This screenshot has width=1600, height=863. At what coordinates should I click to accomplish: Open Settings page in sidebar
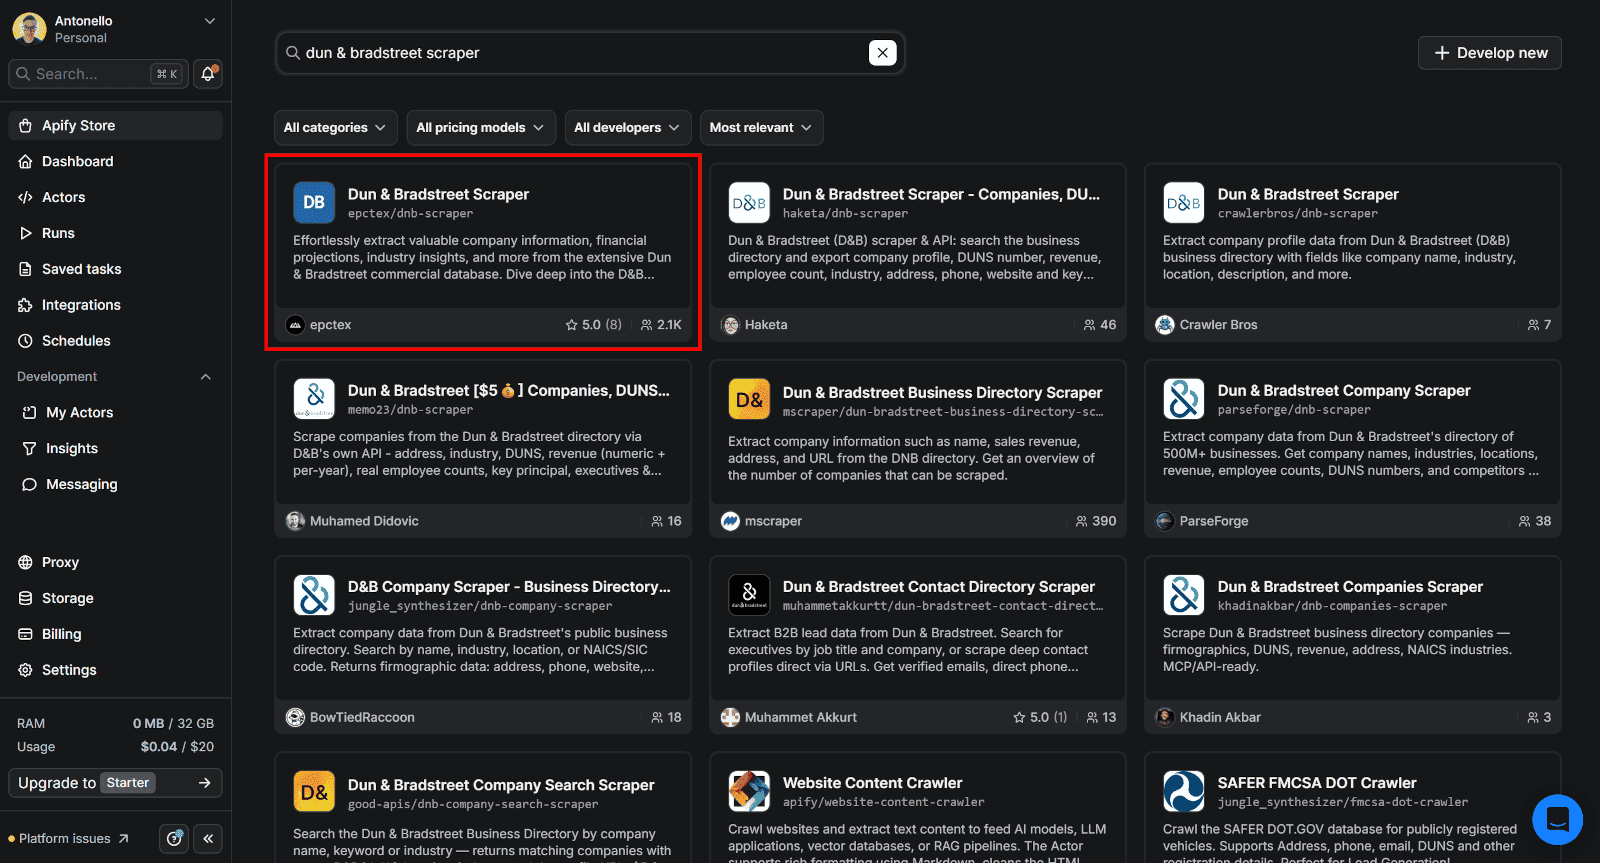coord(116,670)
